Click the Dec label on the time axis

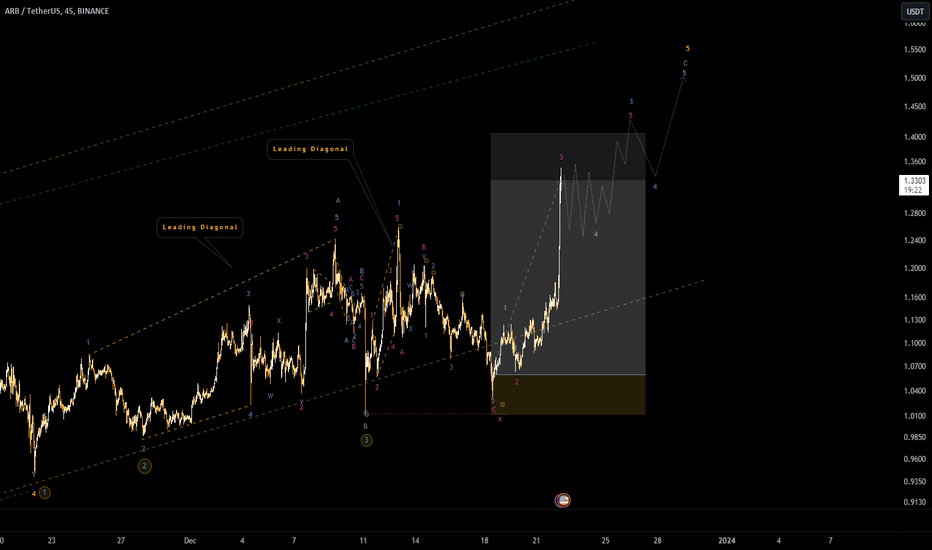tap(190, 540)
